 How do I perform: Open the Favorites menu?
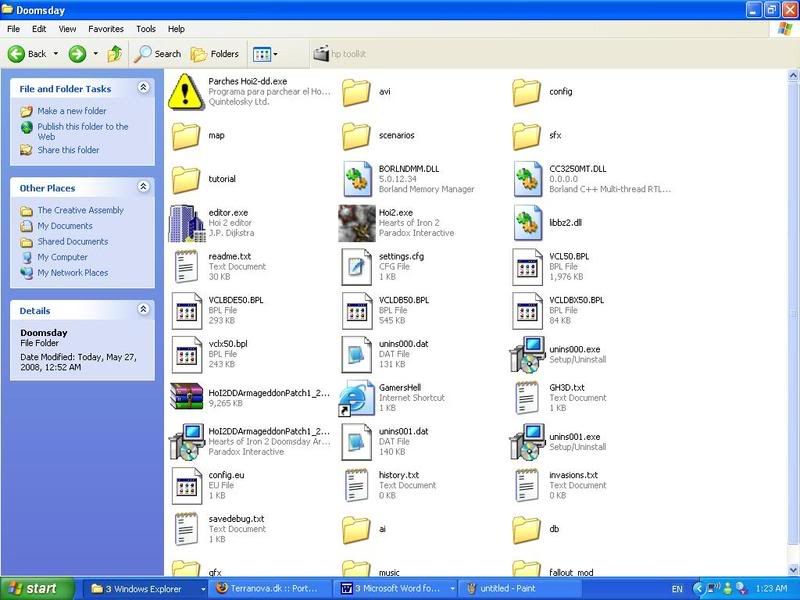click(x=106, y=29)
